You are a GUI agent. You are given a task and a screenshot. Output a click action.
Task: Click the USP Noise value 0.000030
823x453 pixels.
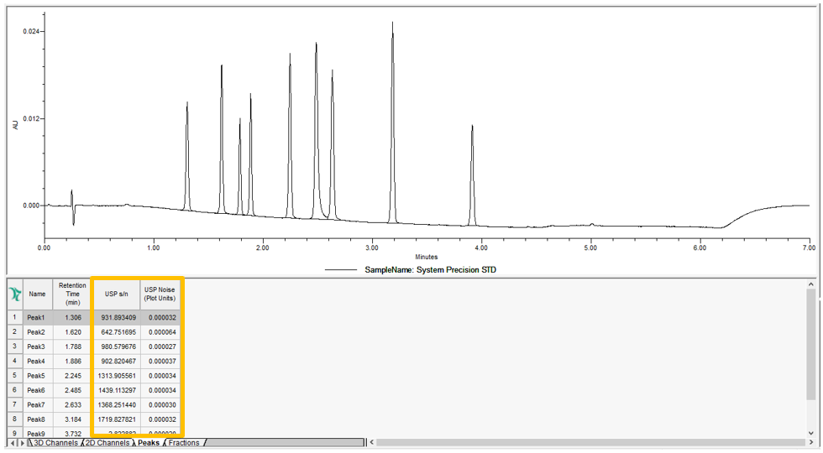161,405
